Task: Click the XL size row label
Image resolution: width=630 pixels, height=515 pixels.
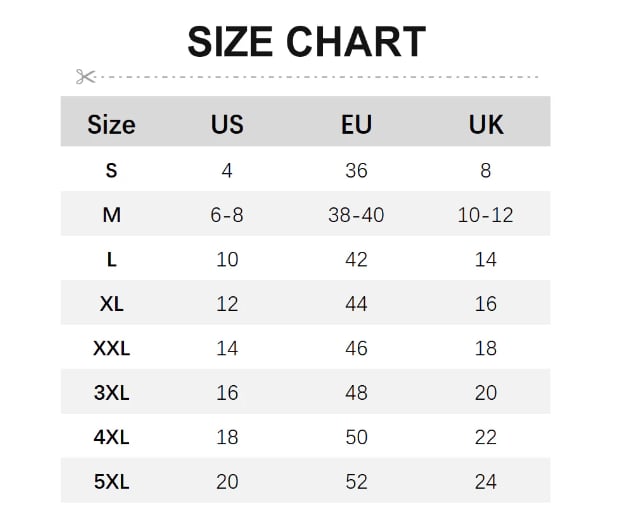Action: [111, 304]
